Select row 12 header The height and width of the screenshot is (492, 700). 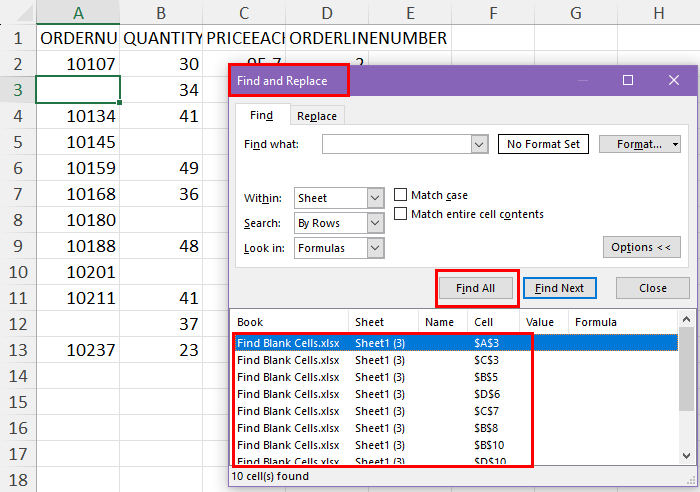point(18,324)
